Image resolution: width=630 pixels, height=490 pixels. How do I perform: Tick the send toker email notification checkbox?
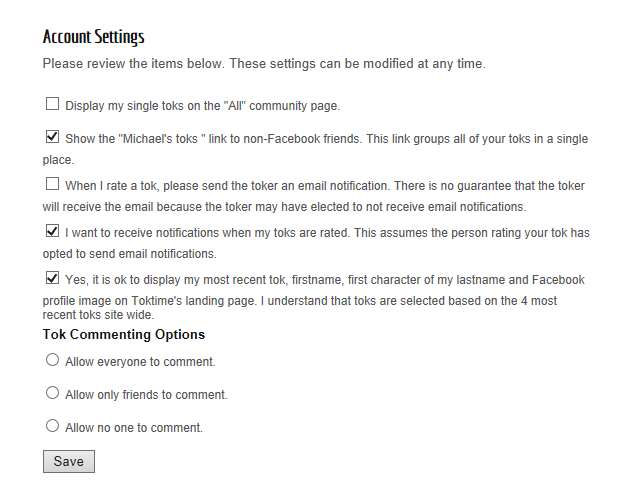[x=52, y=184]
